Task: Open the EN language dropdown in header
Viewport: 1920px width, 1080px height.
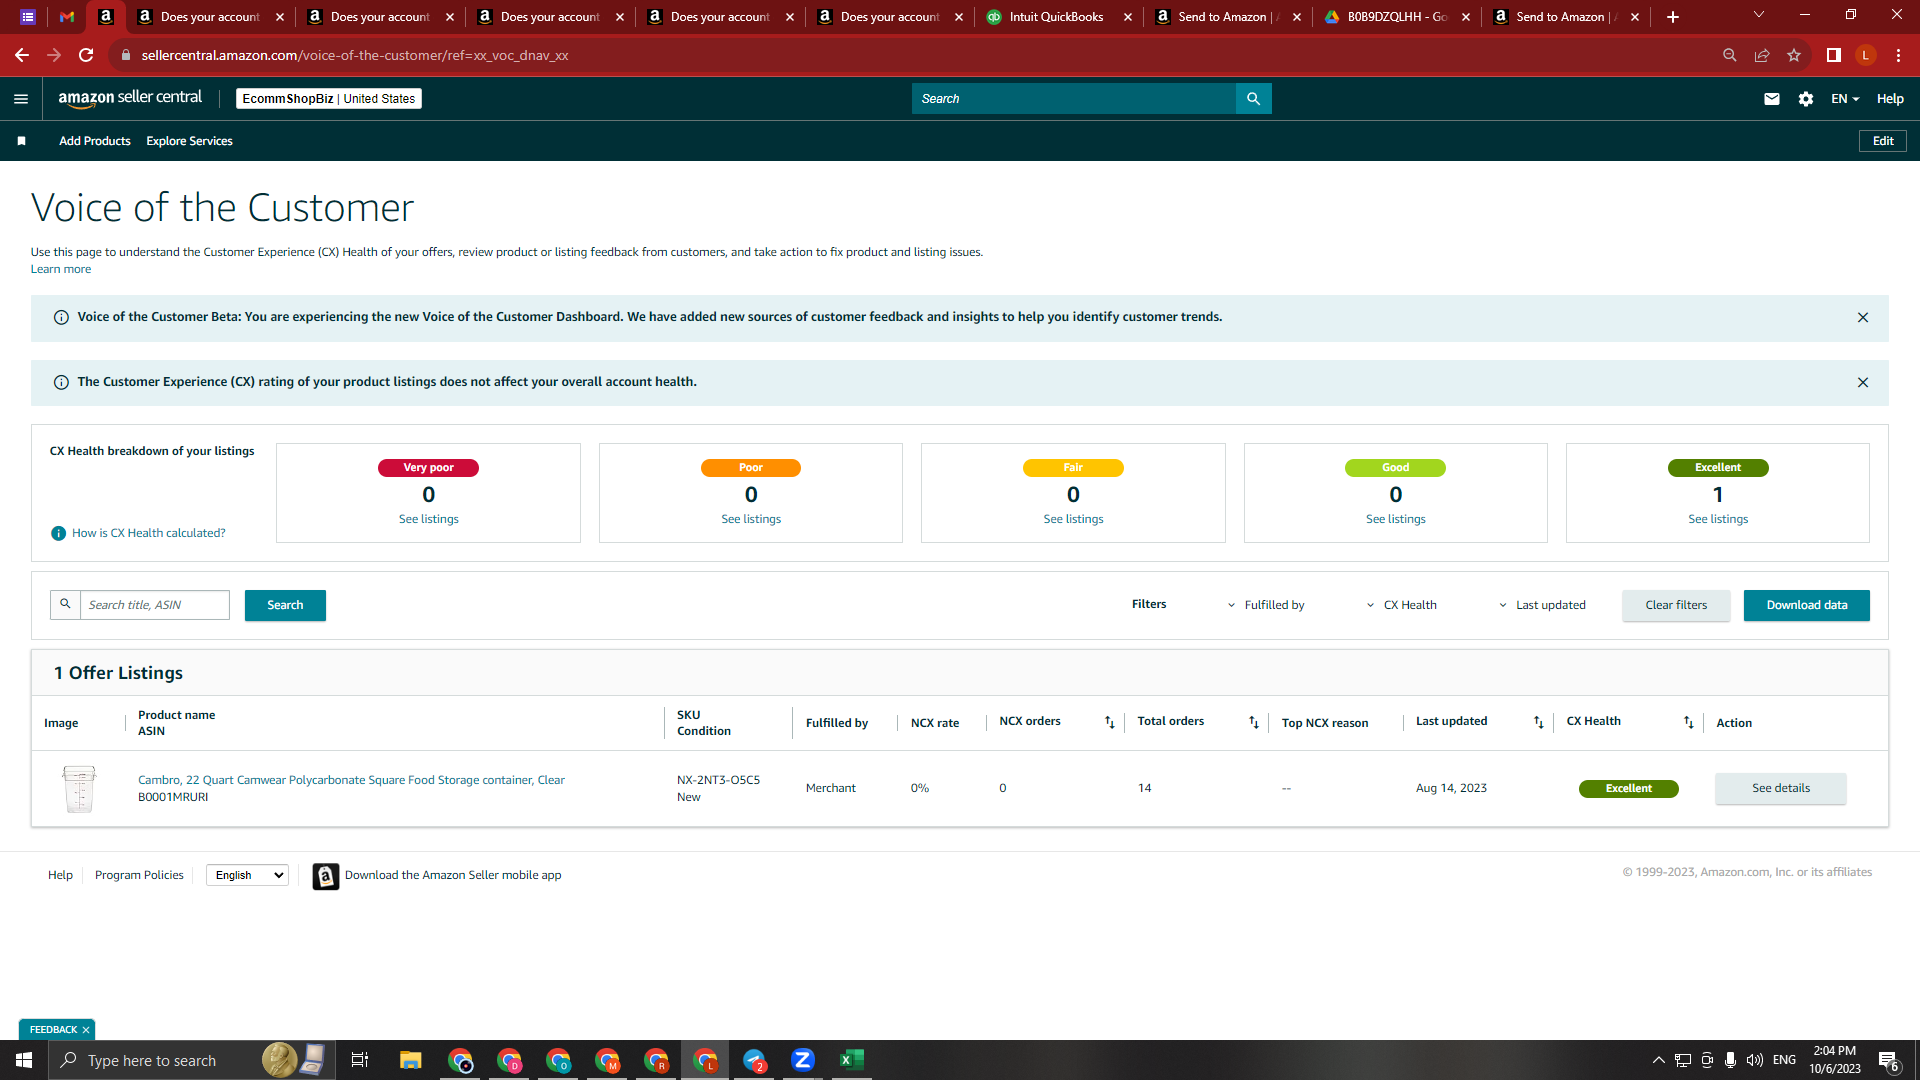Action: (1845, 98)
